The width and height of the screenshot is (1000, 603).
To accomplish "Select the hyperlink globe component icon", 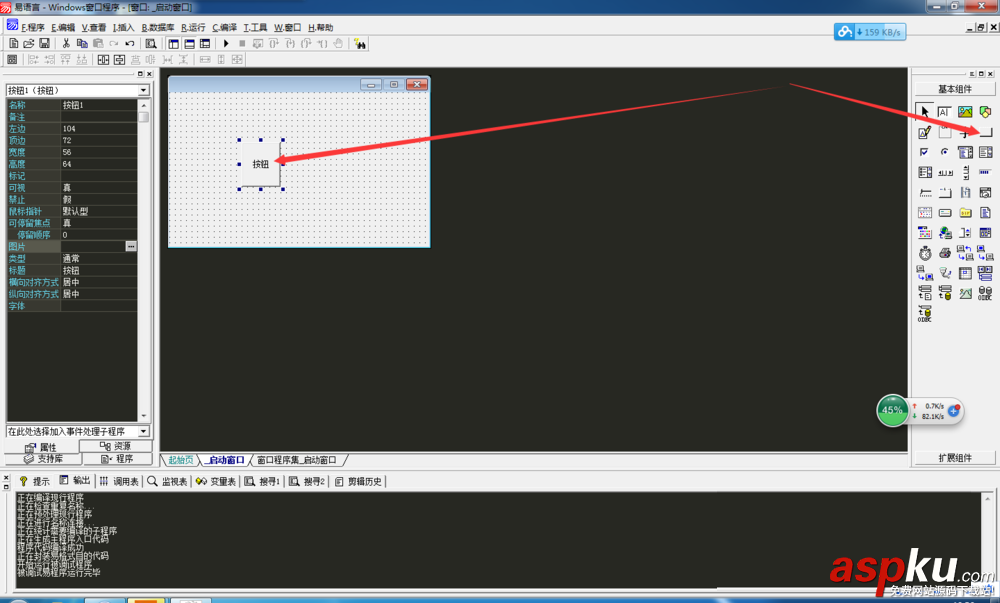I will 945,233.
